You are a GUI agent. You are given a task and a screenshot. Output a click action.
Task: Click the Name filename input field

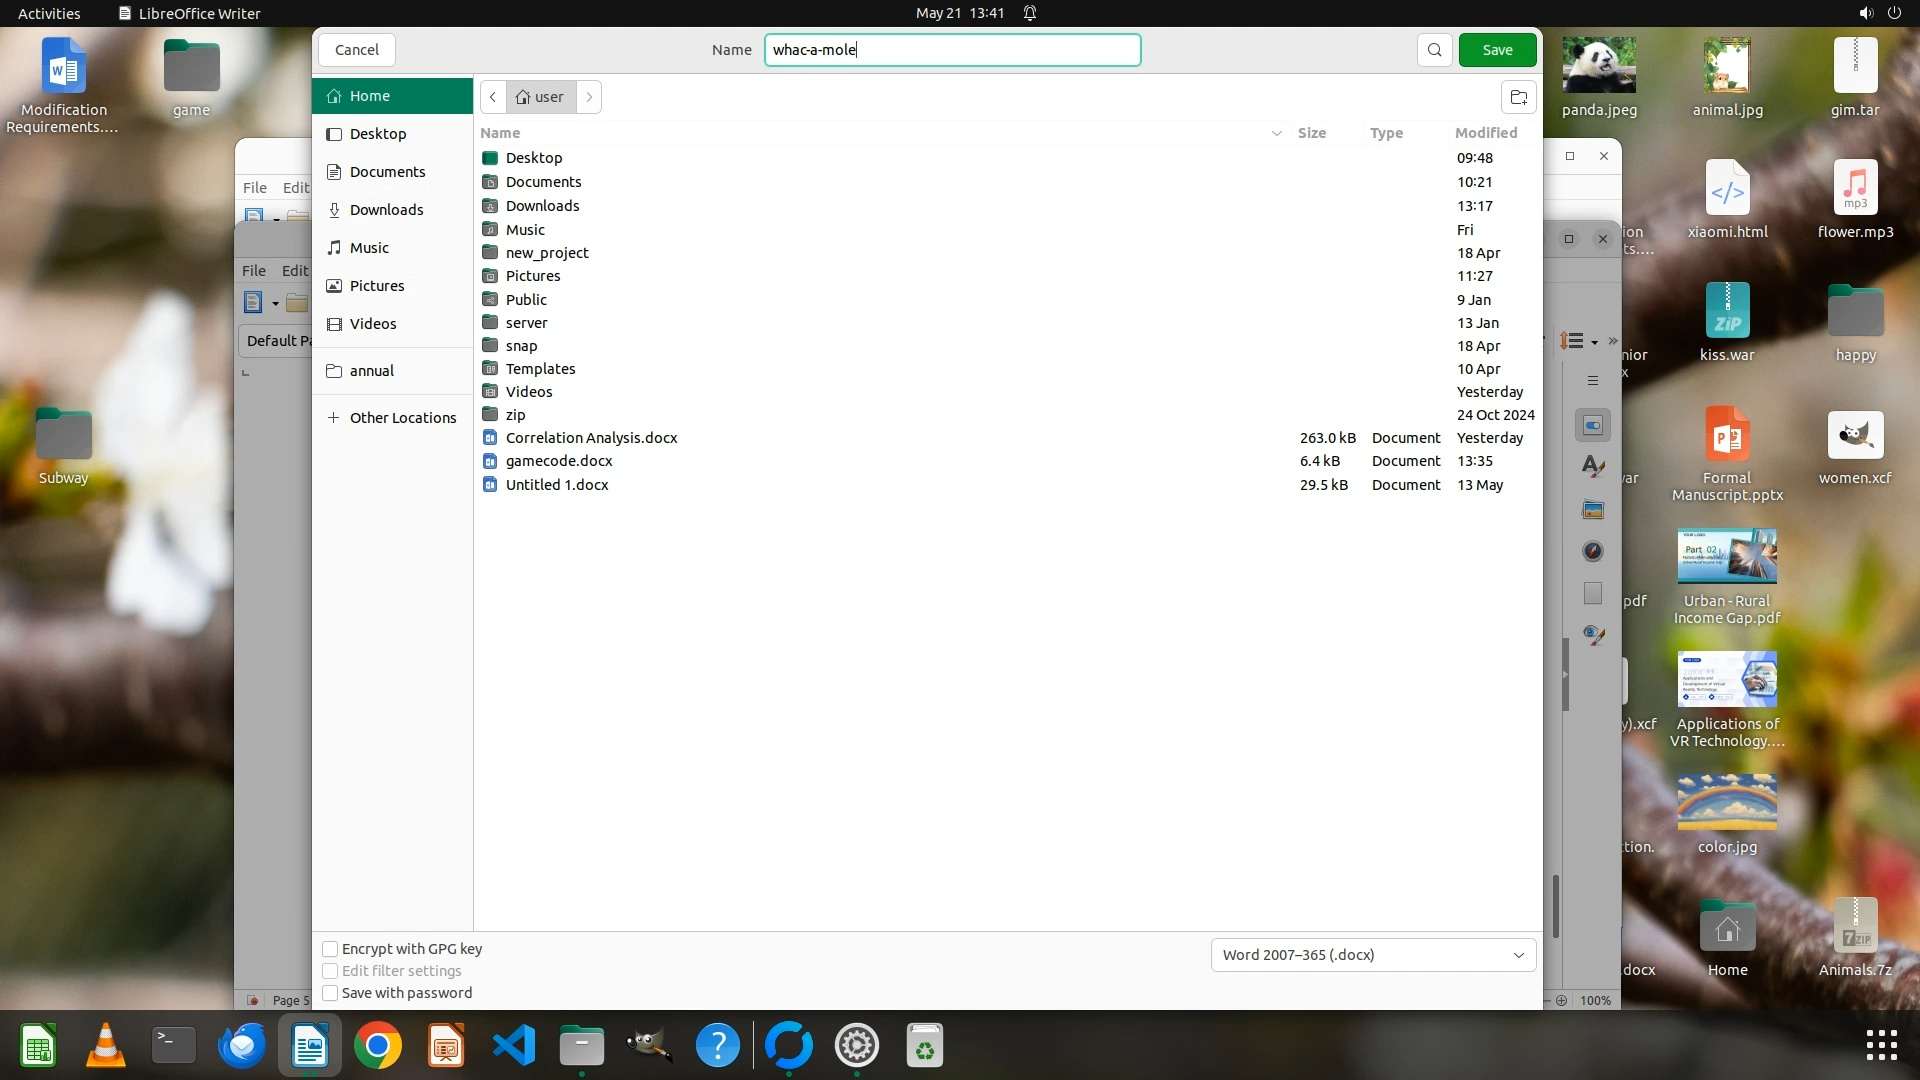coord(952,50)
